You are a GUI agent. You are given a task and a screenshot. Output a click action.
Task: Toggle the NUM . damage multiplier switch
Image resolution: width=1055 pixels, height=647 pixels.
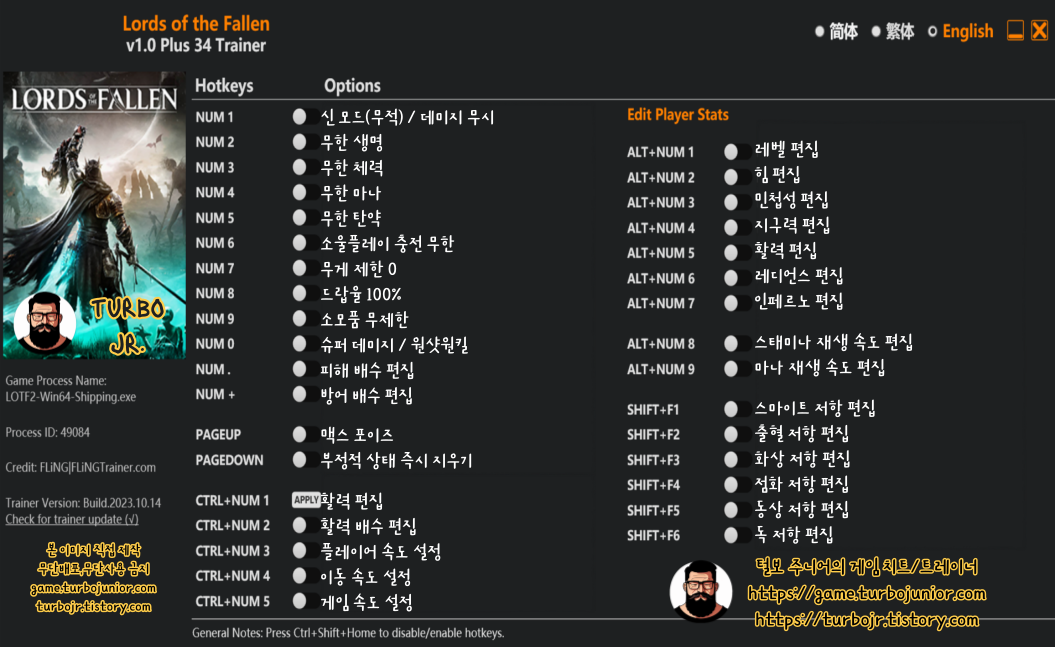tap(305, 369)
